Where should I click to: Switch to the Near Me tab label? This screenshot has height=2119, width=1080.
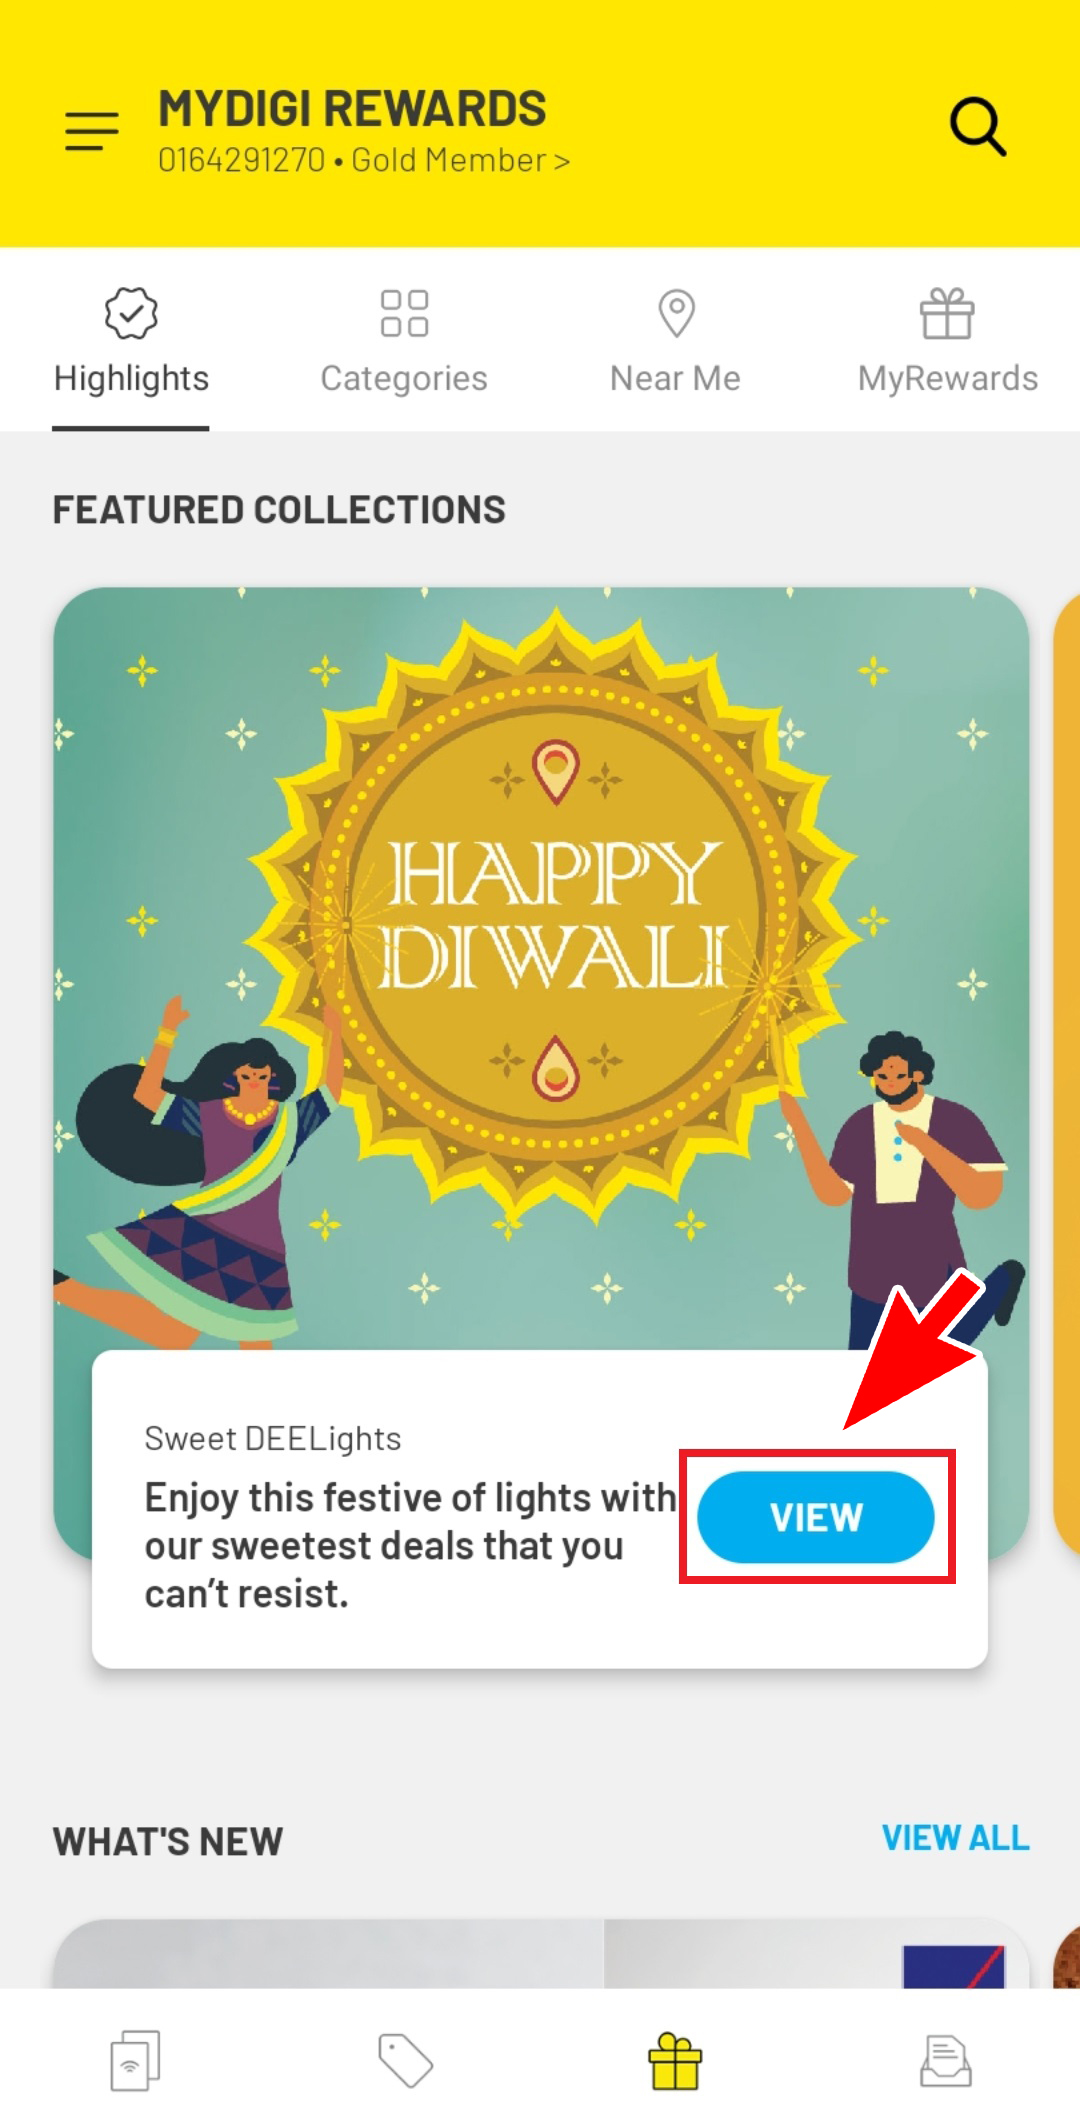[x=676, y=378]
